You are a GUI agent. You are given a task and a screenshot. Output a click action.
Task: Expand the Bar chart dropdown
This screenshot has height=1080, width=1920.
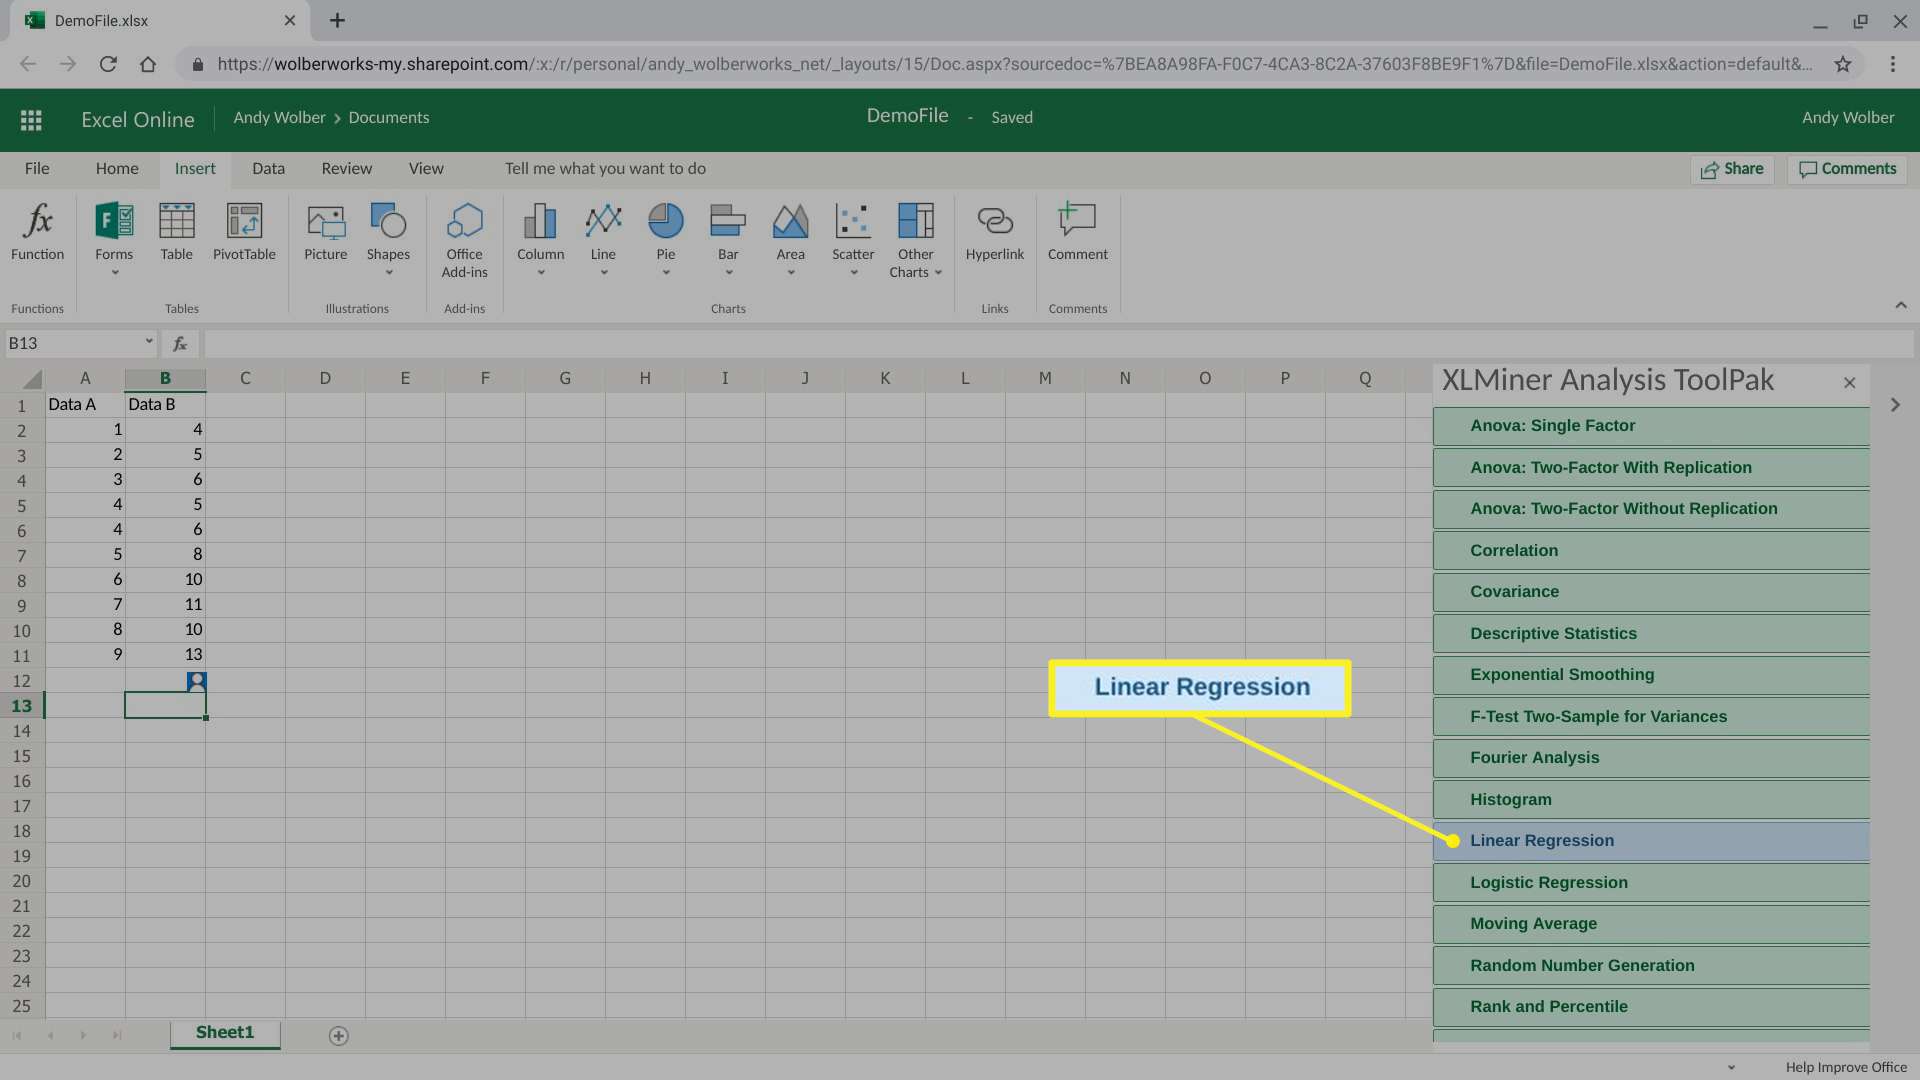click(728, 273)
